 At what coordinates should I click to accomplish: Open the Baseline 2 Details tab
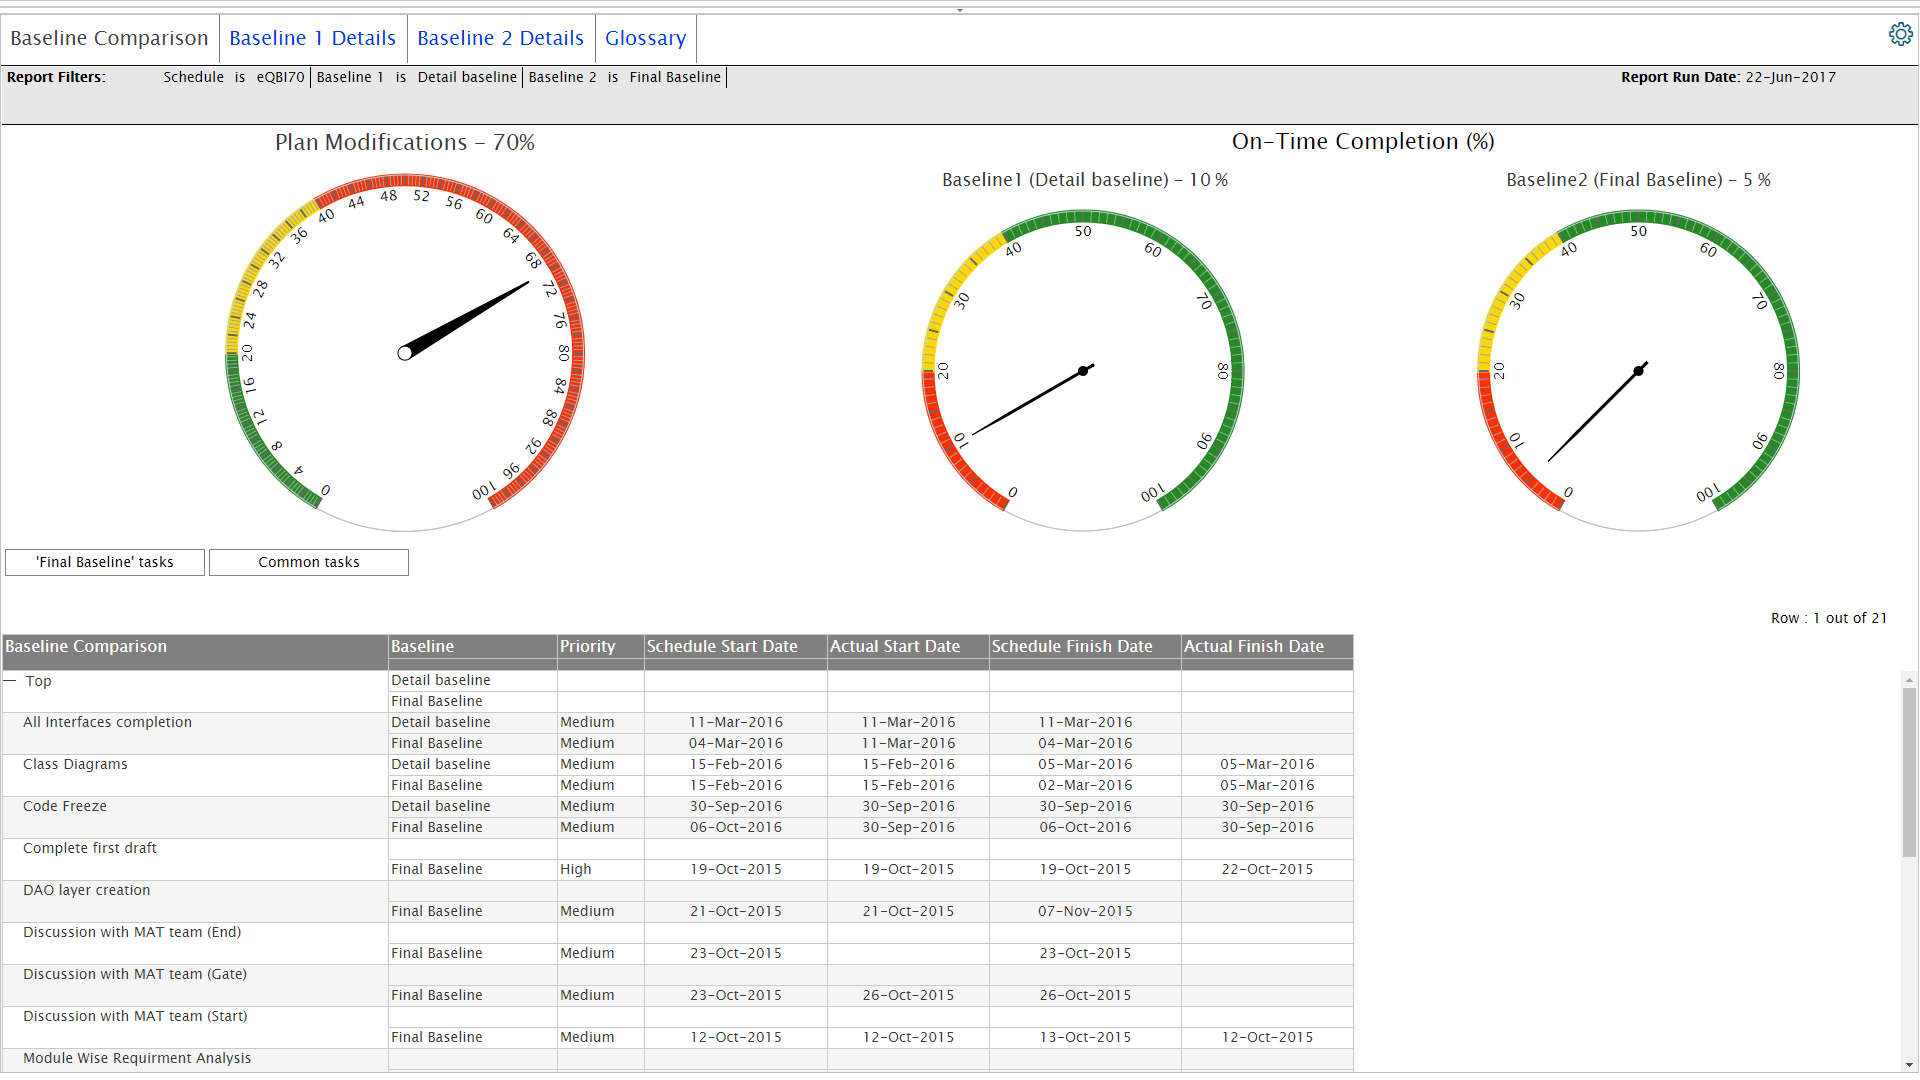click(x=500, y=38)
